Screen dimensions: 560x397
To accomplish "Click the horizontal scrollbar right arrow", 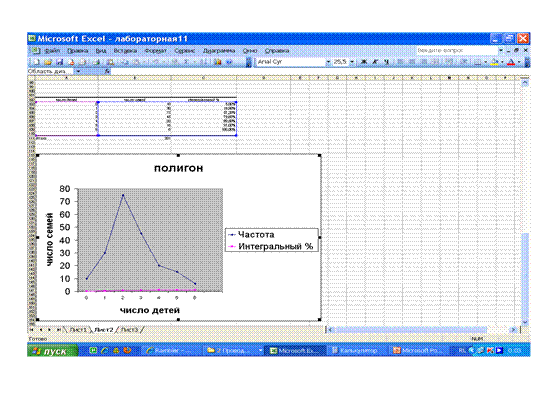I will pos(513,330).
